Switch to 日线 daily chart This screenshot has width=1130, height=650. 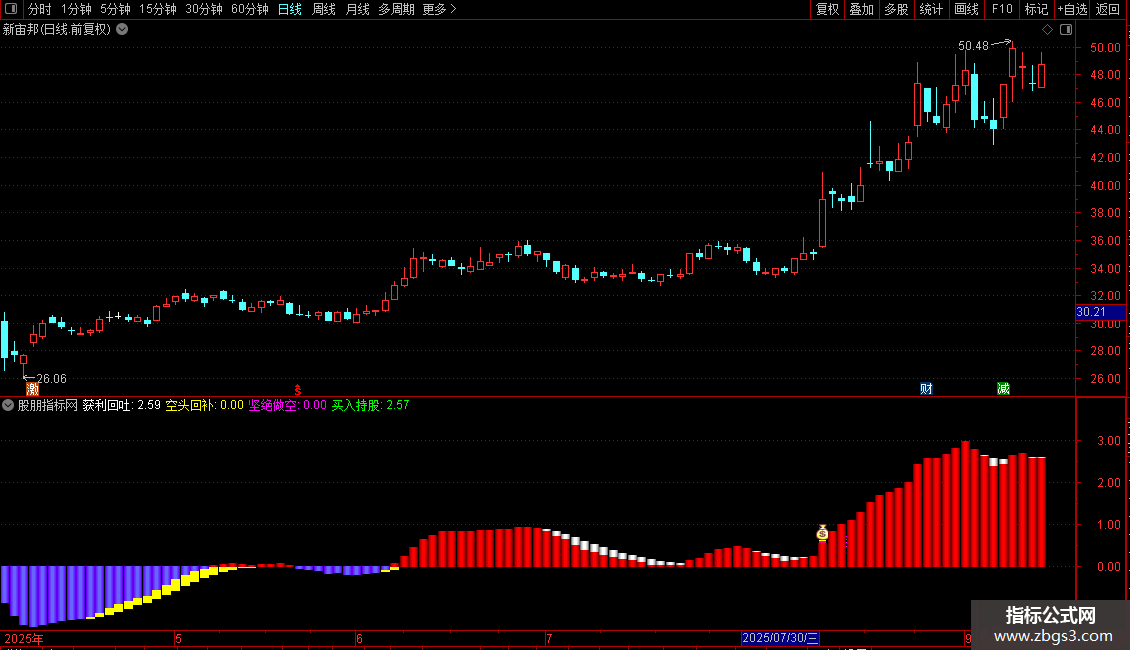(x=290, y=9)
